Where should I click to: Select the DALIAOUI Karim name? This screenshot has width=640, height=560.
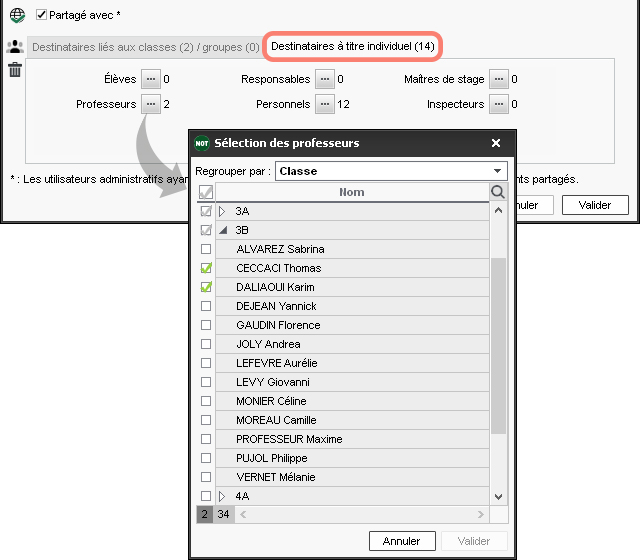pos(275,287)
